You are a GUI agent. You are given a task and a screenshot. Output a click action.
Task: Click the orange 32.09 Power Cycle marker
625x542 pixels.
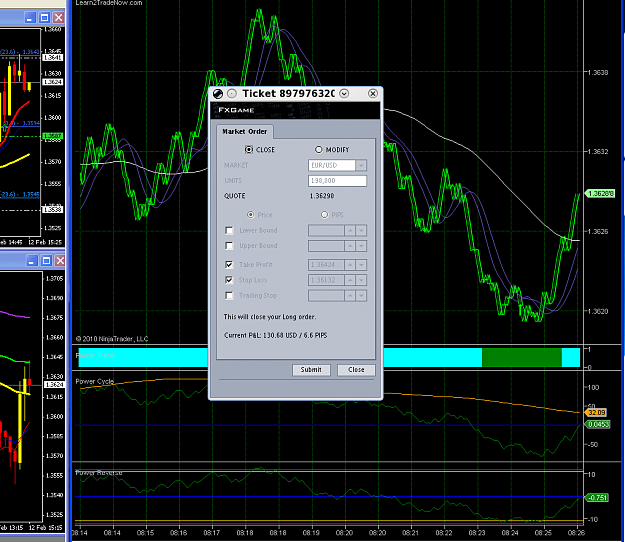tap(596, 412)
